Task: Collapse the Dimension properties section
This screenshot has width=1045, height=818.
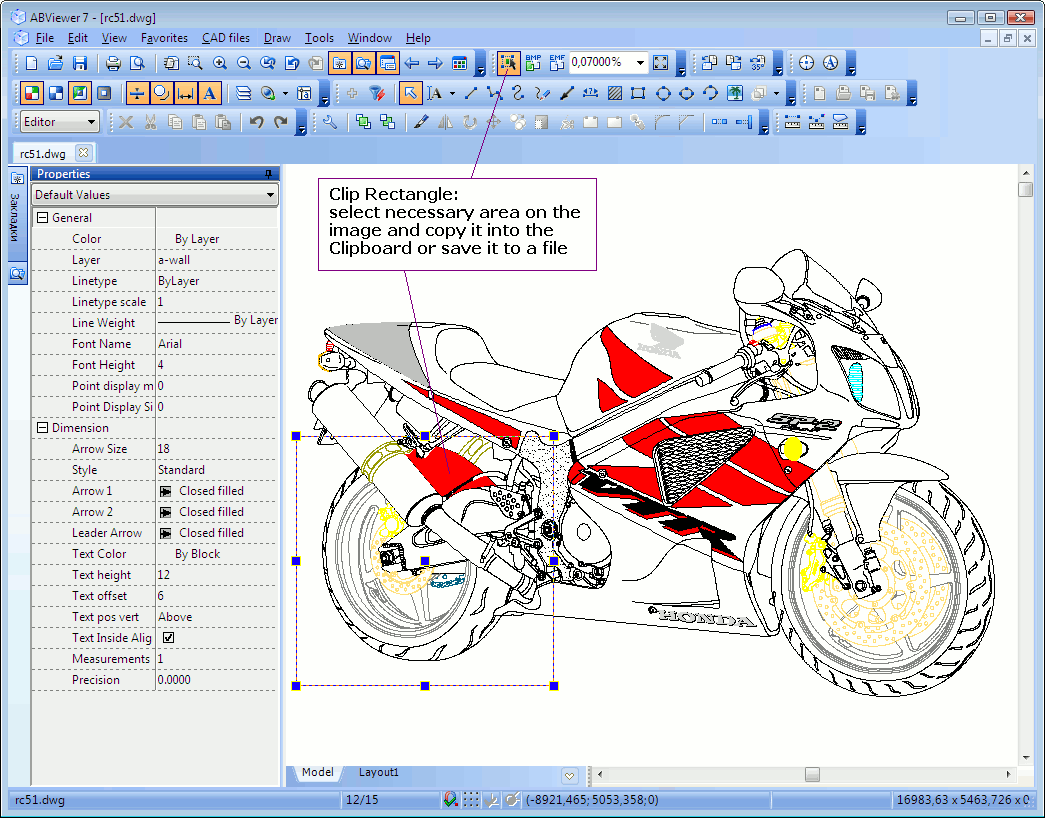Action: (43, 427)
